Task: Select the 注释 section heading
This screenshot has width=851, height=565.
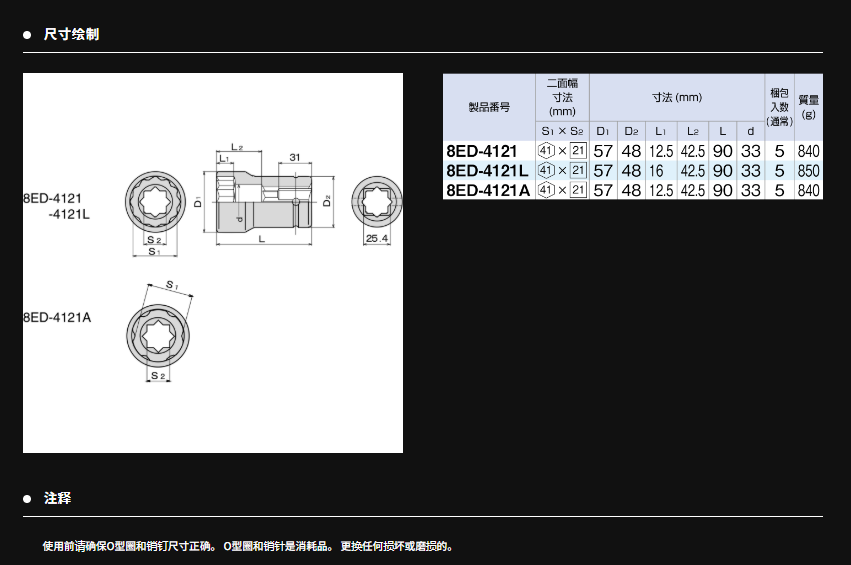Action: click(58, 498)
